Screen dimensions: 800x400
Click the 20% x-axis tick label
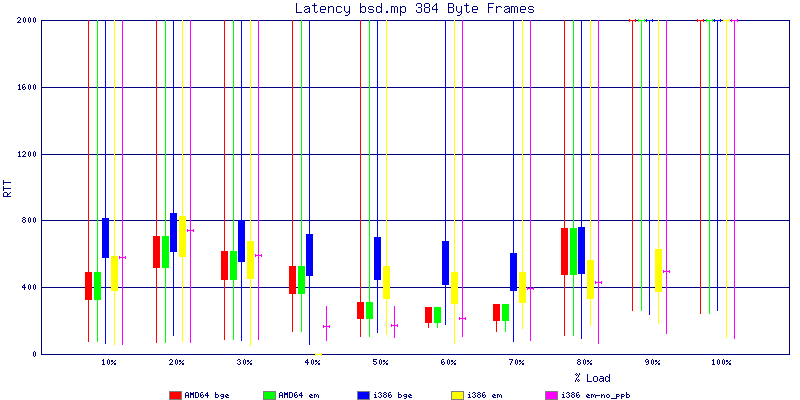point(177,362)
